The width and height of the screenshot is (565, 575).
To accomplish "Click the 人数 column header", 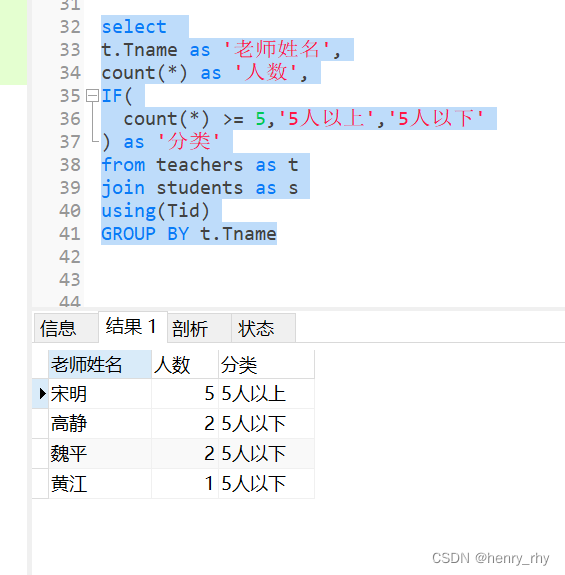I will coord(185,365).
